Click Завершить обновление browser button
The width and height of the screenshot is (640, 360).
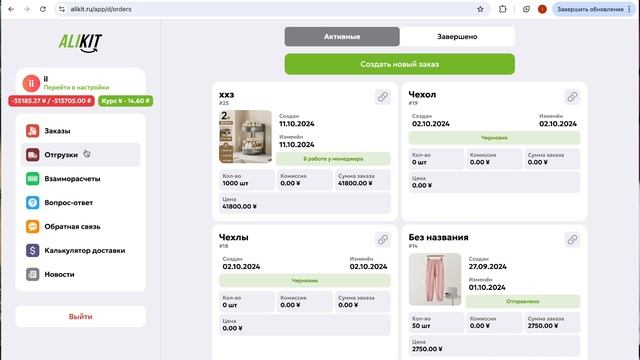coord(593,9)
